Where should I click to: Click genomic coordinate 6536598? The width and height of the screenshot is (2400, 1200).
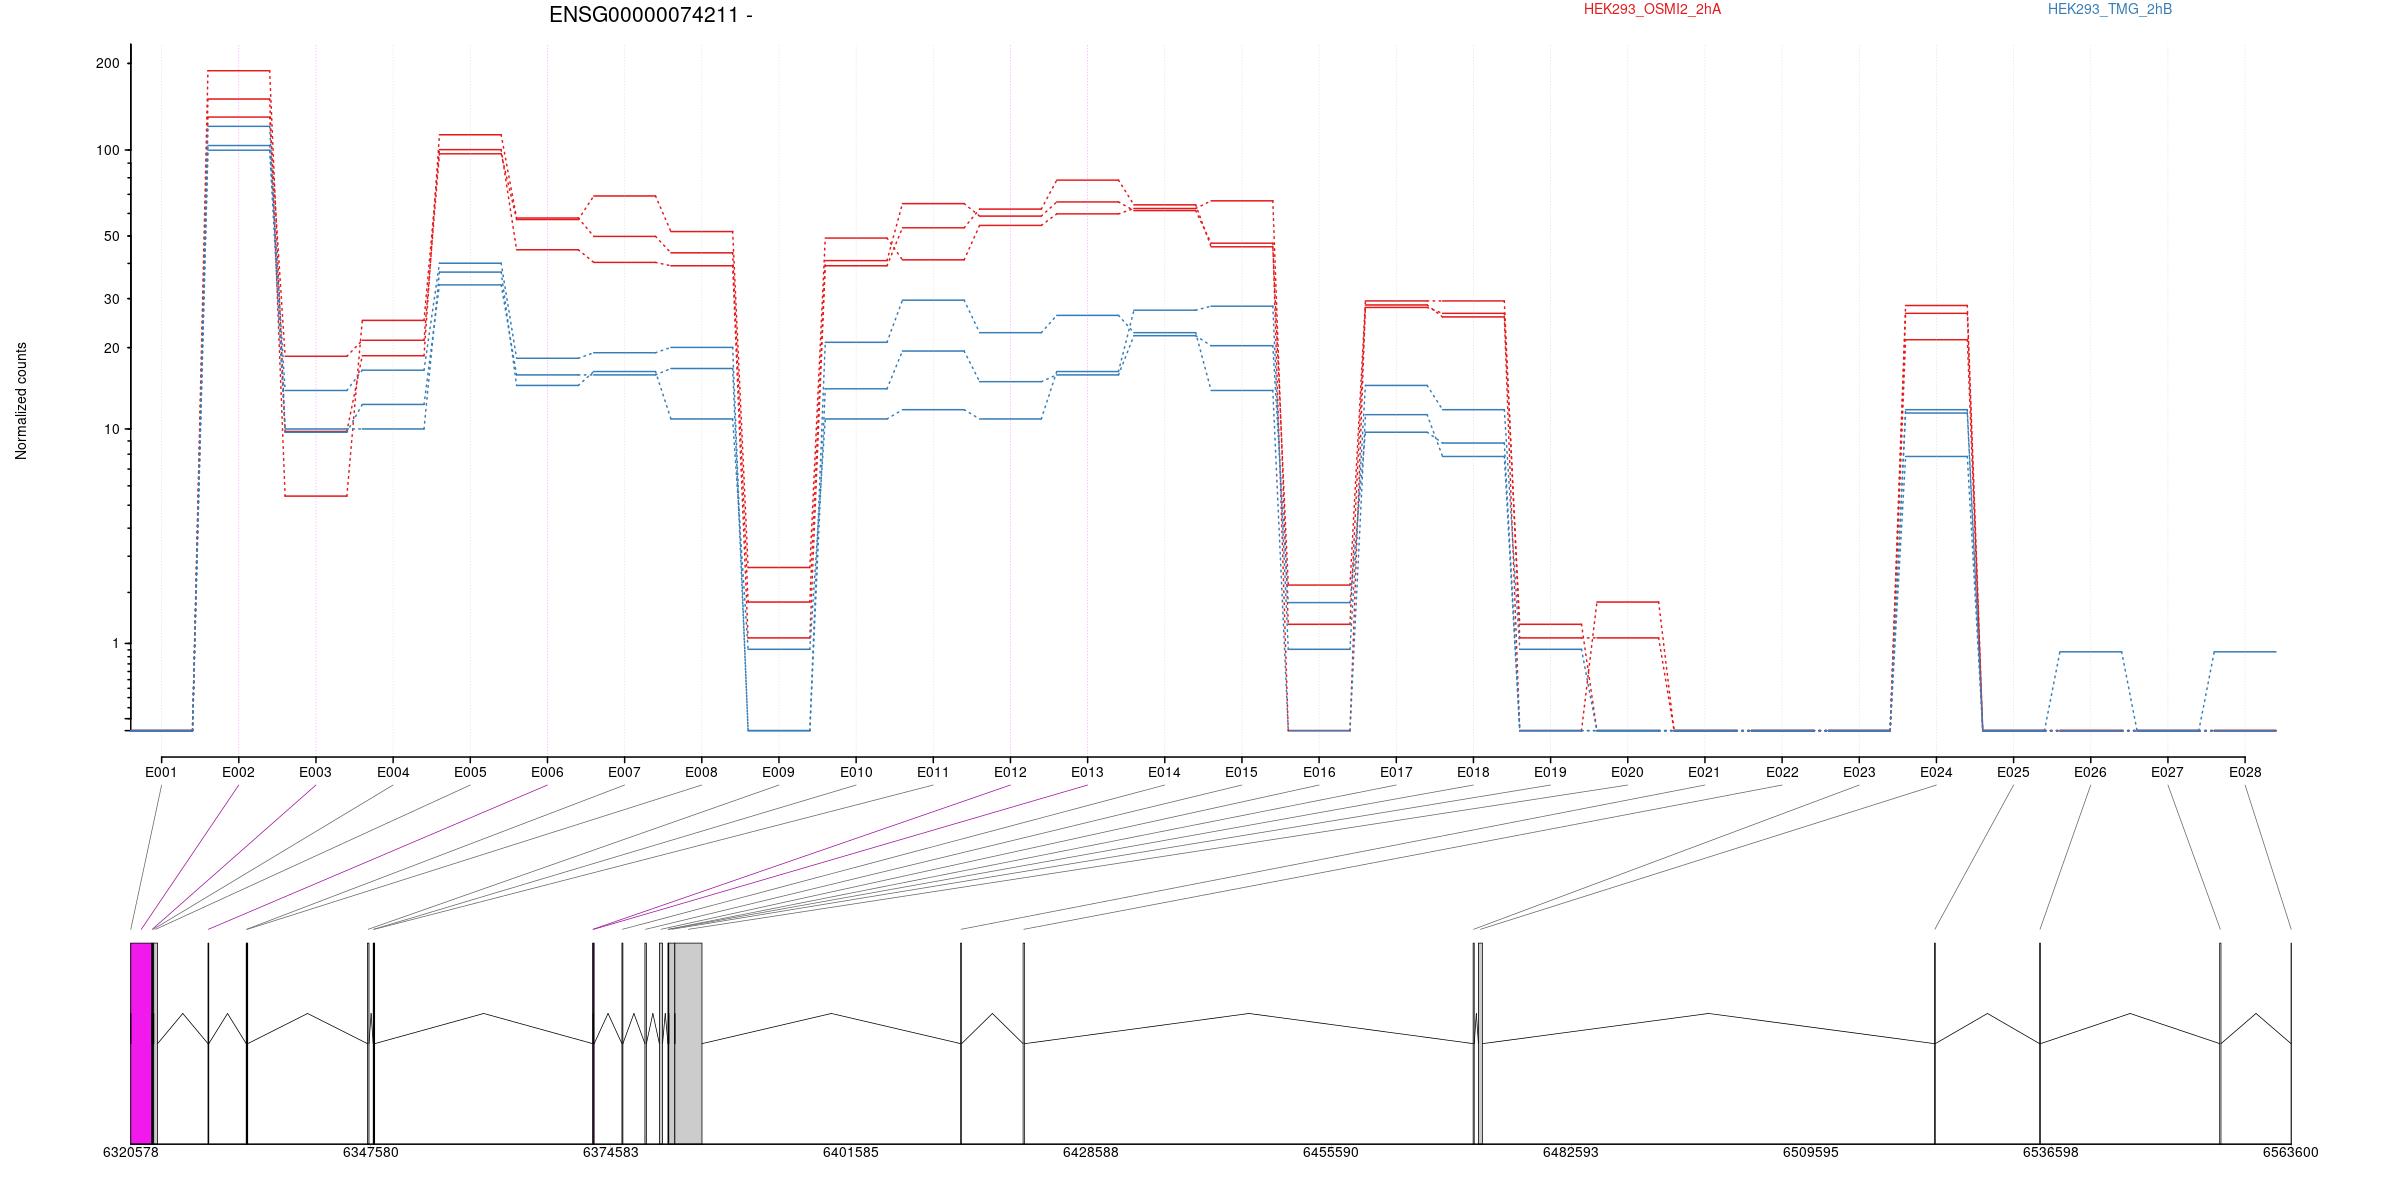coord(2050,1152)
